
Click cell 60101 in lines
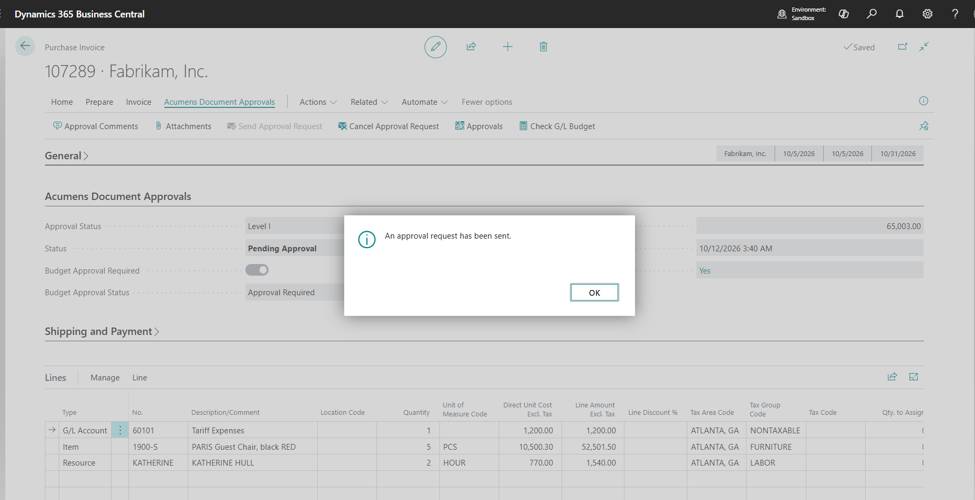(158, 430)
